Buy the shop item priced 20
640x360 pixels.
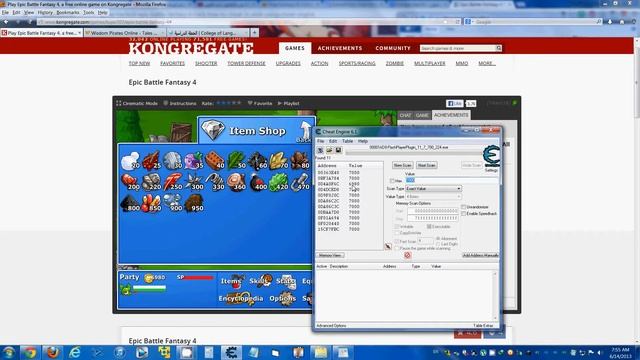coord(131,161)
